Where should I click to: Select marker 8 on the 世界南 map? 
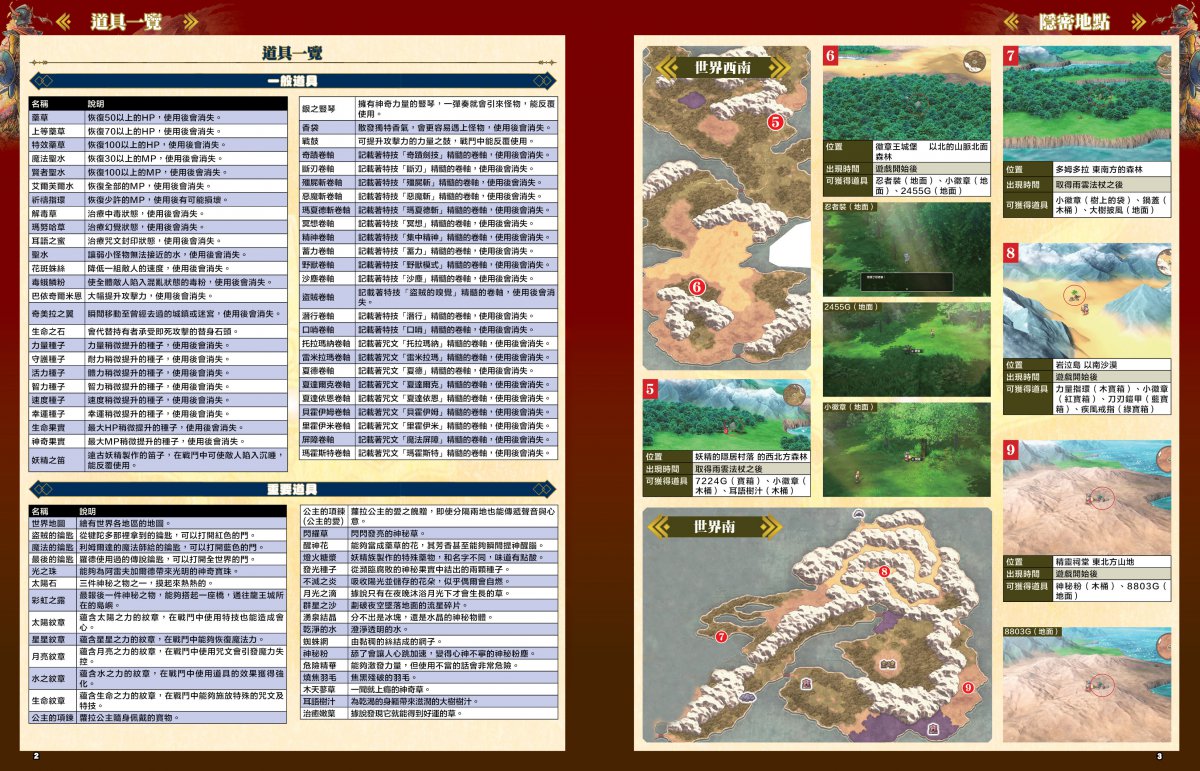[883, 571]
